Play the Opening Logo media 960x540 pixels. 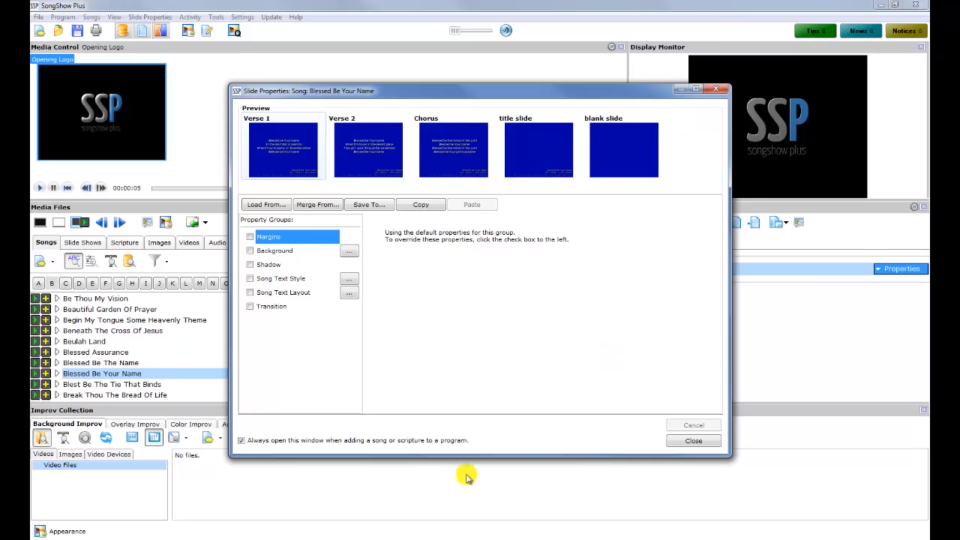click(x=40, y=188)
